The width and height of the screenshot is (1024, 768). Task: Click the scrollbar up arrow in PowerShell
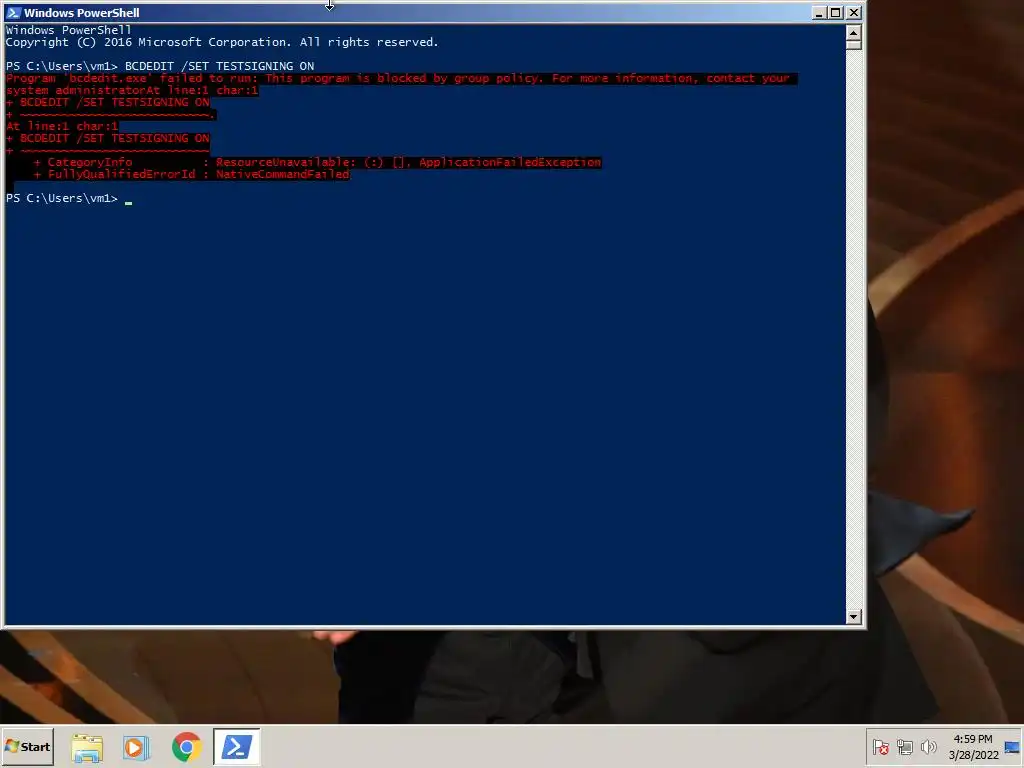tap(854, 31)
